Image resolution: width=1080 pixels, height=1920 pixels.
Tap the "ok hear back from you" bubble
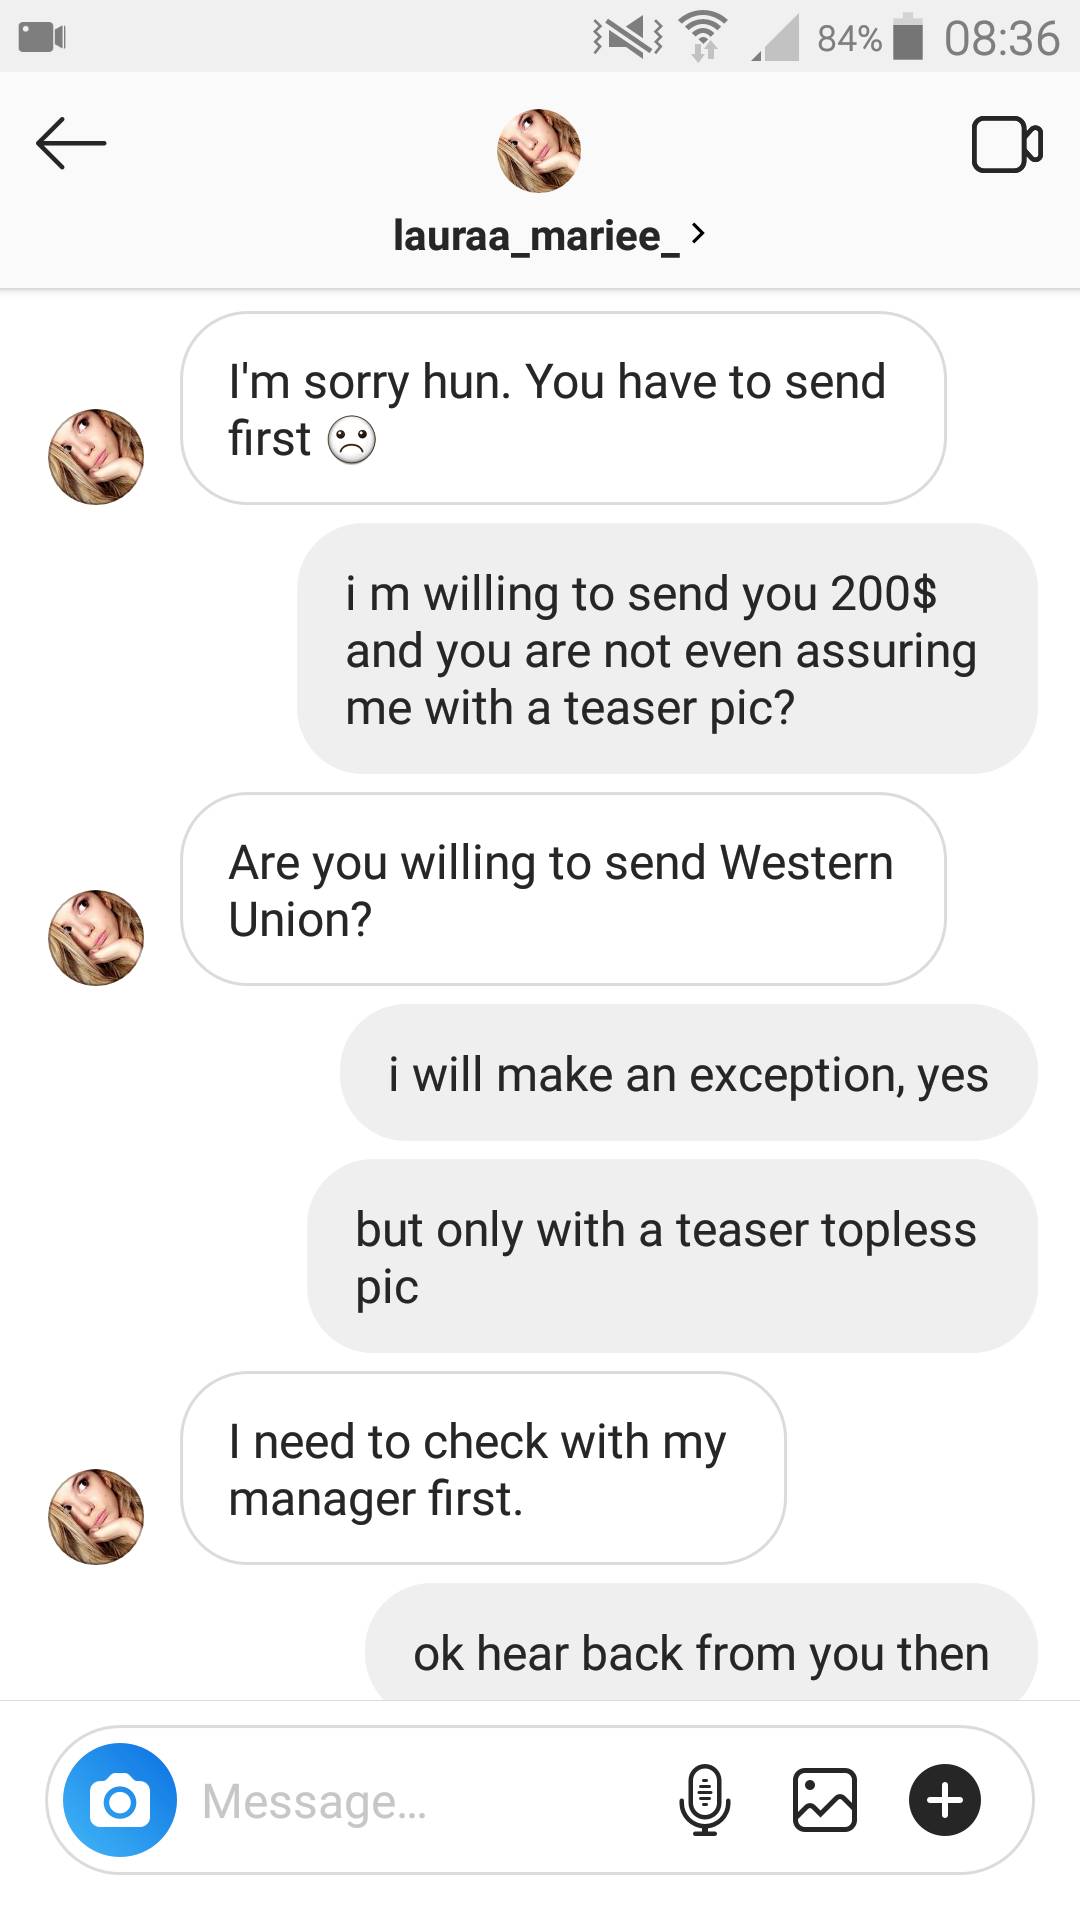(700, 1652)
